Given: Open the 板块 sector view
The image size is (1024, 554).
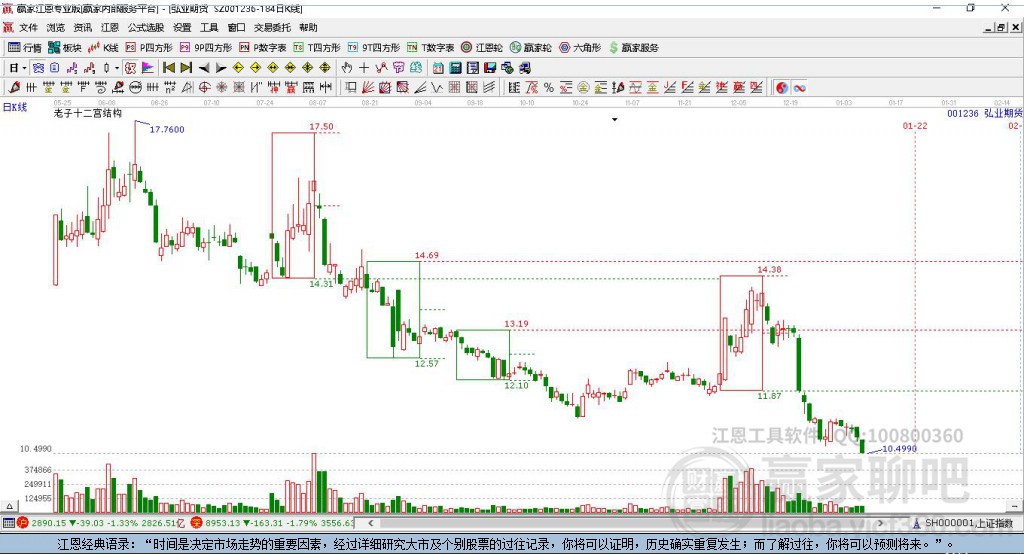Looking at the screenshot, I should 65,48.
